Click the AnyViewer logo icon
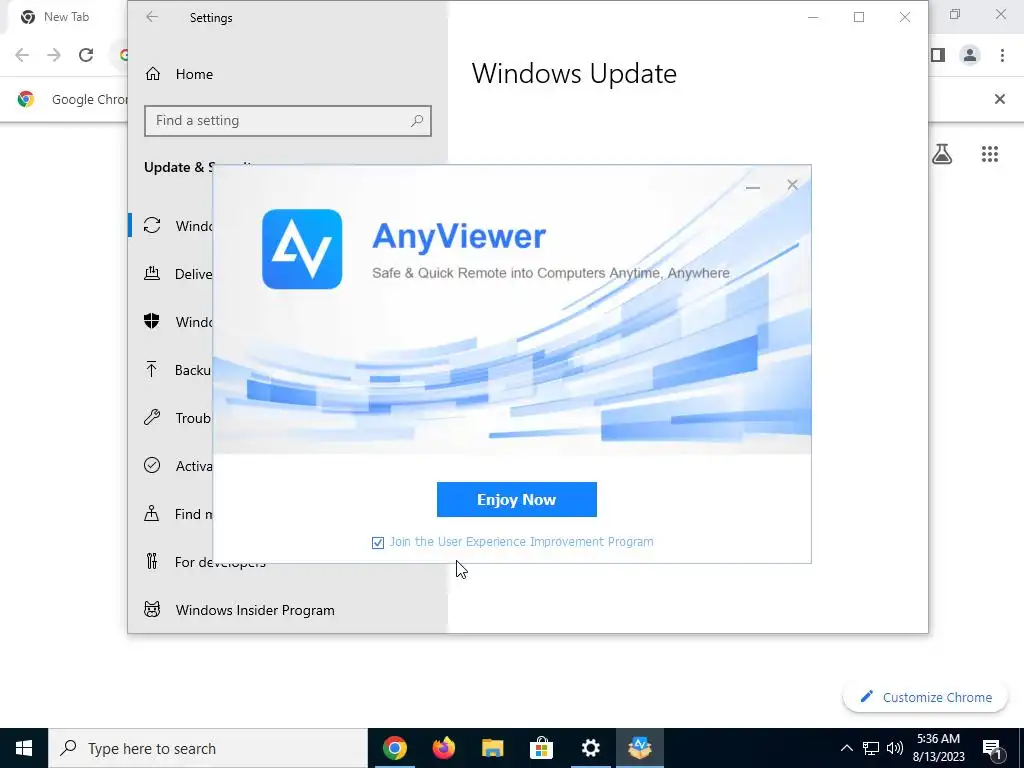 click(x=302, y=249)
